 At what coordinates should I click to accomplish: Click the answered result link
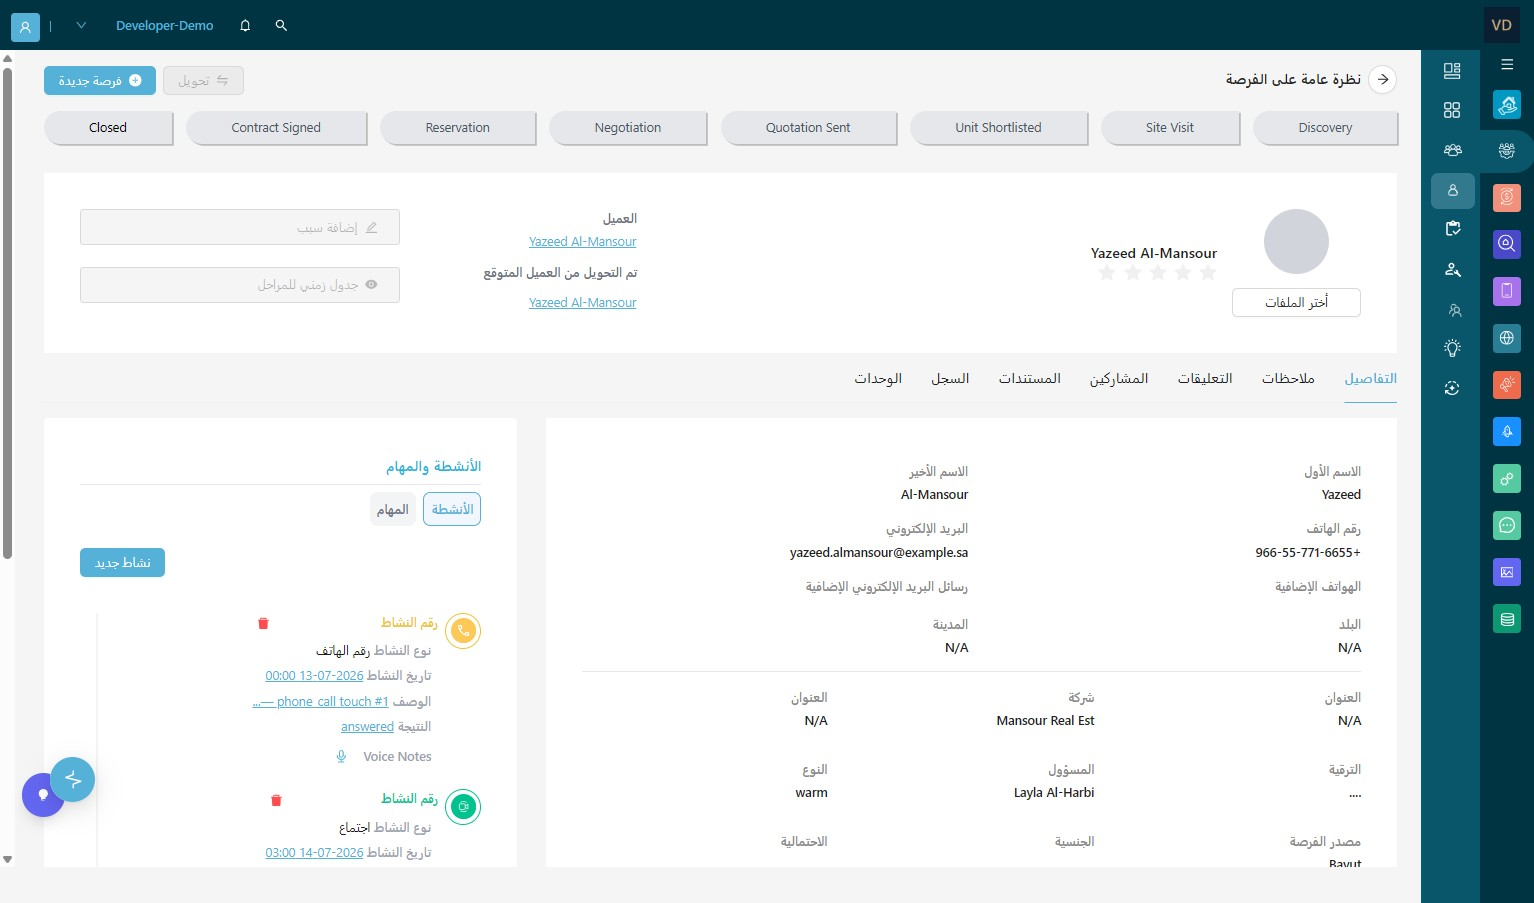click(x=367, y=727)
